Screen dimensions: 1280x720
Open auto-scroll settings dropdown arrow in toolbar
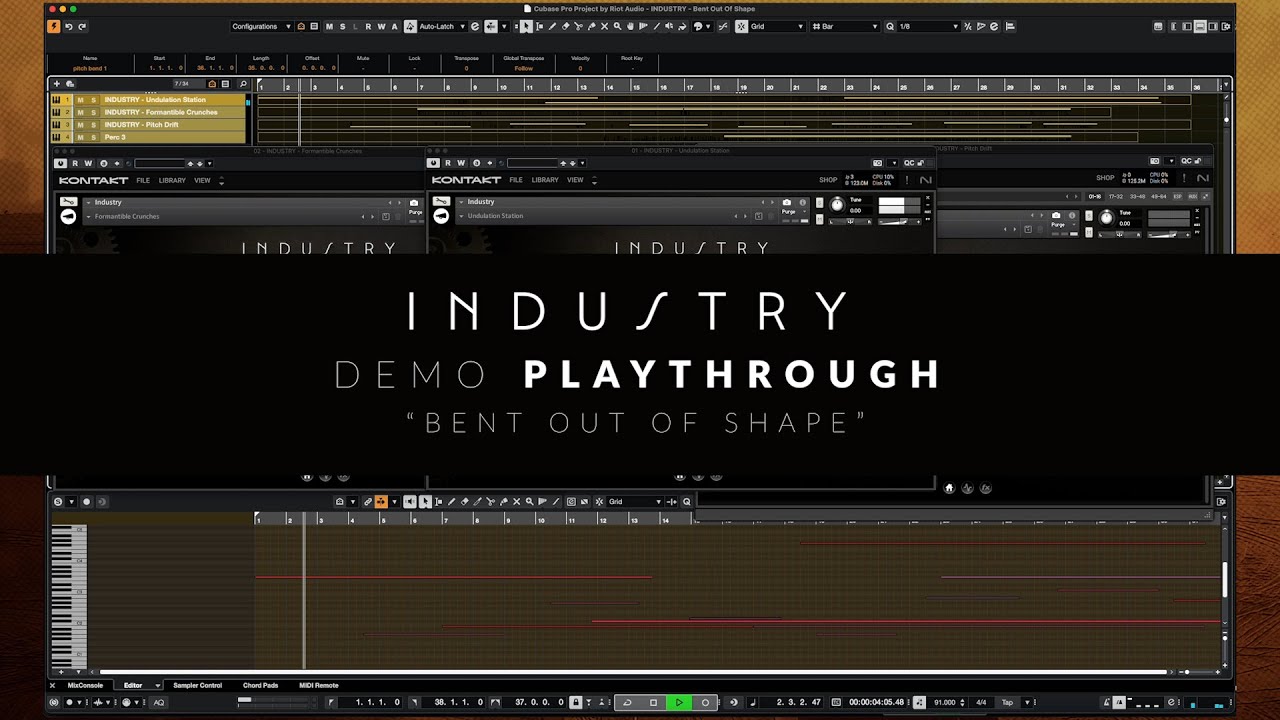(504, 26)
